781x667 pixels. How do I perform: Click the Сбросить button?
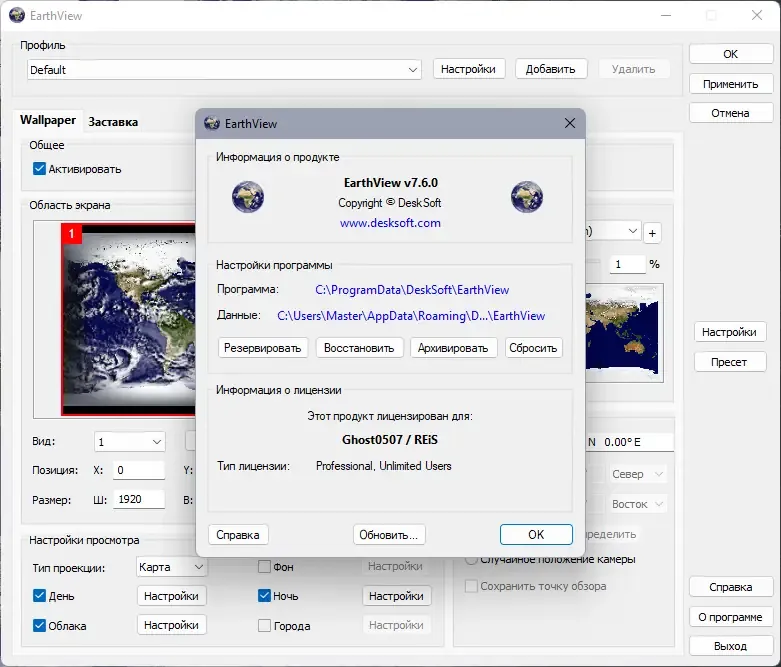(533, 348)
